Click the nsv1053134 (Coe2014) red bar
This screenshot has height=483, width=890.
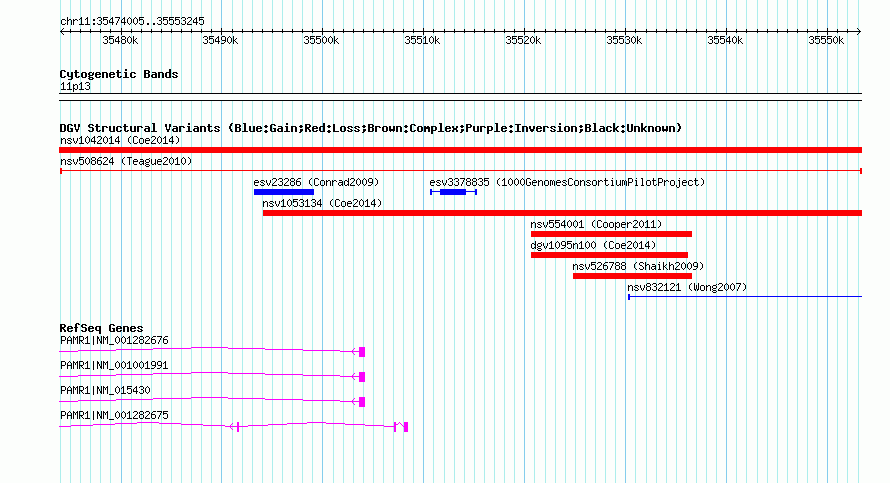(x=562, y=213)
